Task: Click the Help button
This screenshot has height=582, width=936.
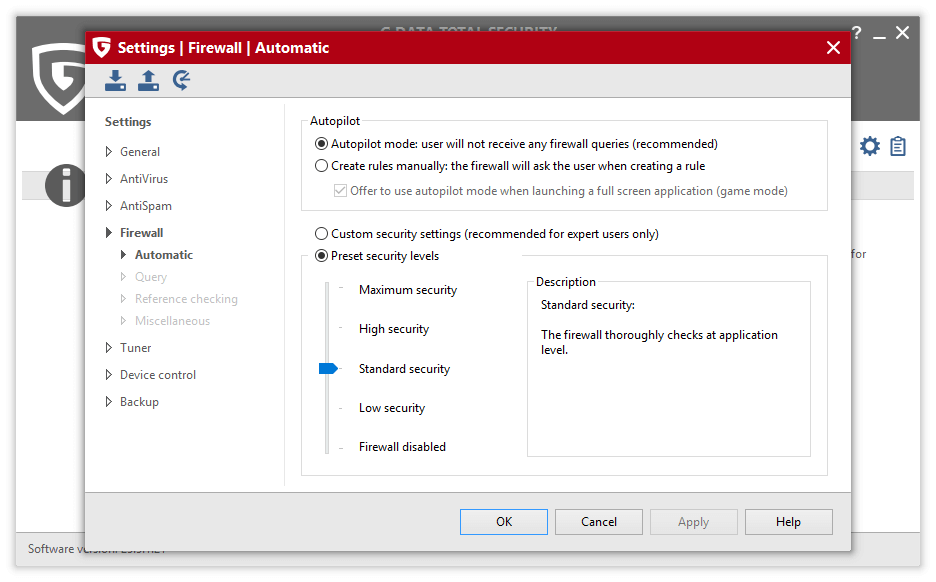Action: point(788,522)
